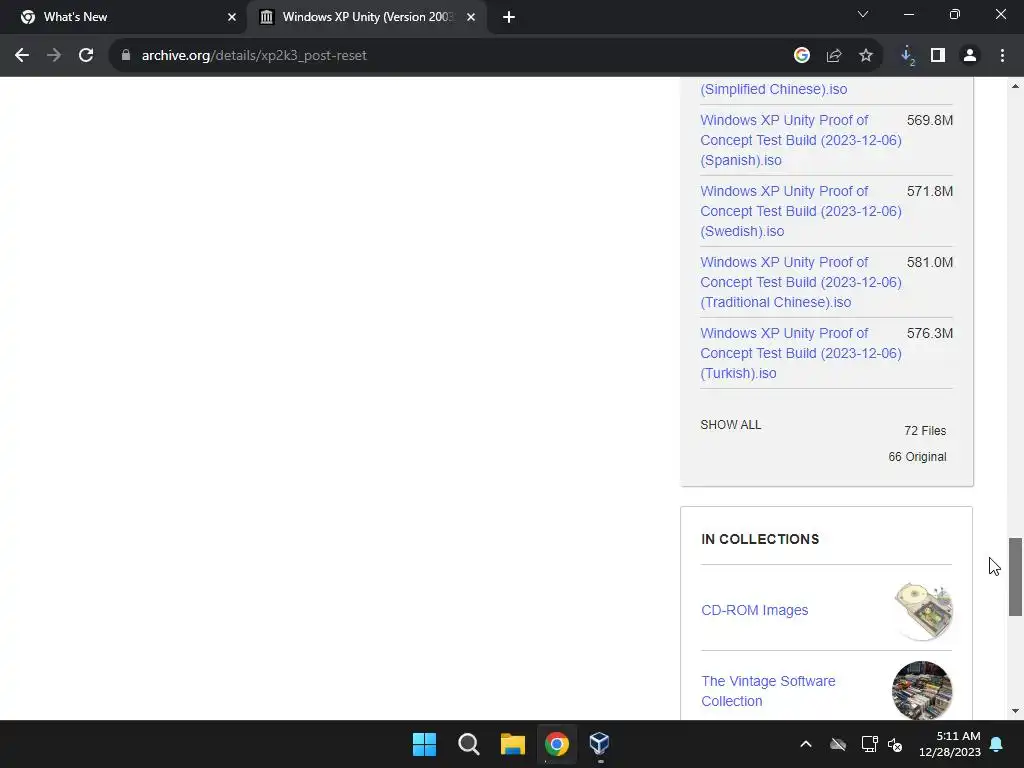Close the Windows XP Unity tab
Screen dimensions: 1024x768
tap(471, 17)
